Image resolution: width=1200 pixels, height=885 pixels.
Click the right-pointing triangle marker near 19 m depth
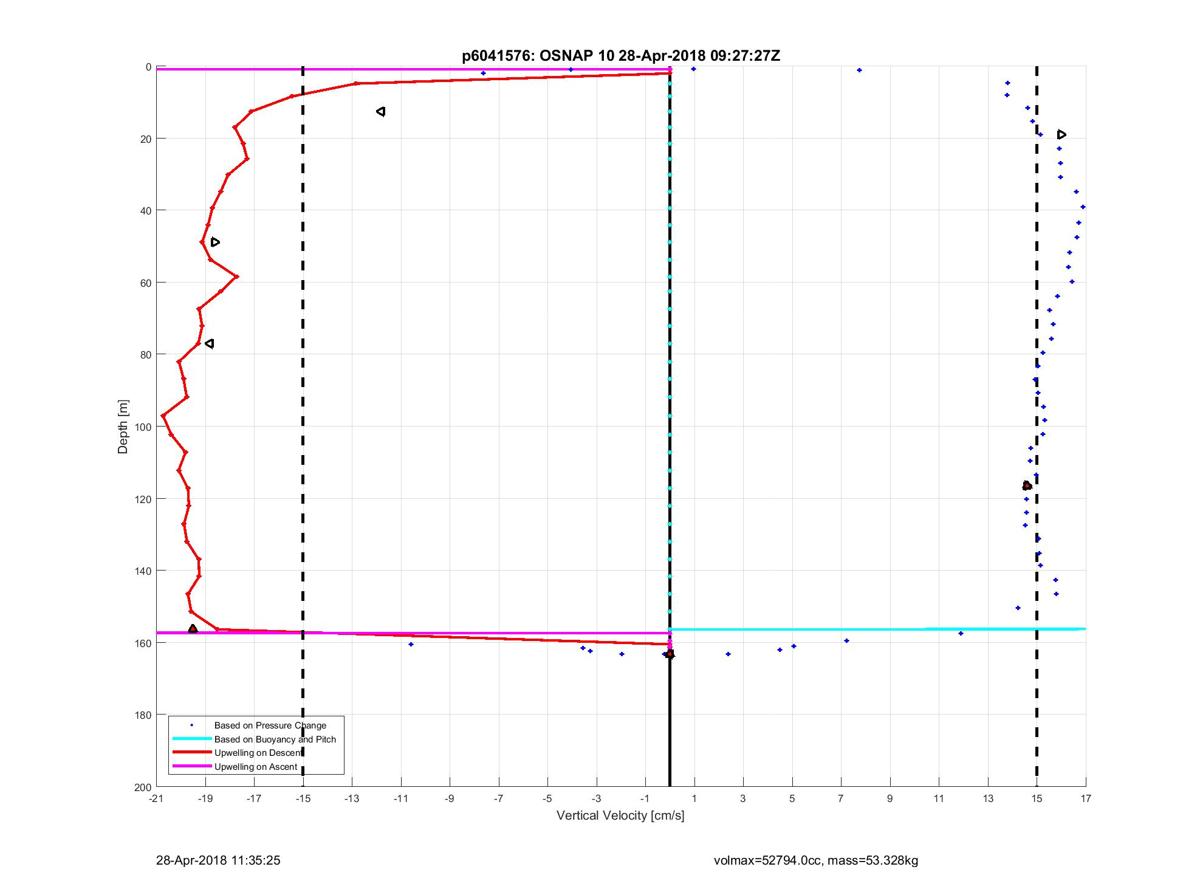(x=1062, y=134)
